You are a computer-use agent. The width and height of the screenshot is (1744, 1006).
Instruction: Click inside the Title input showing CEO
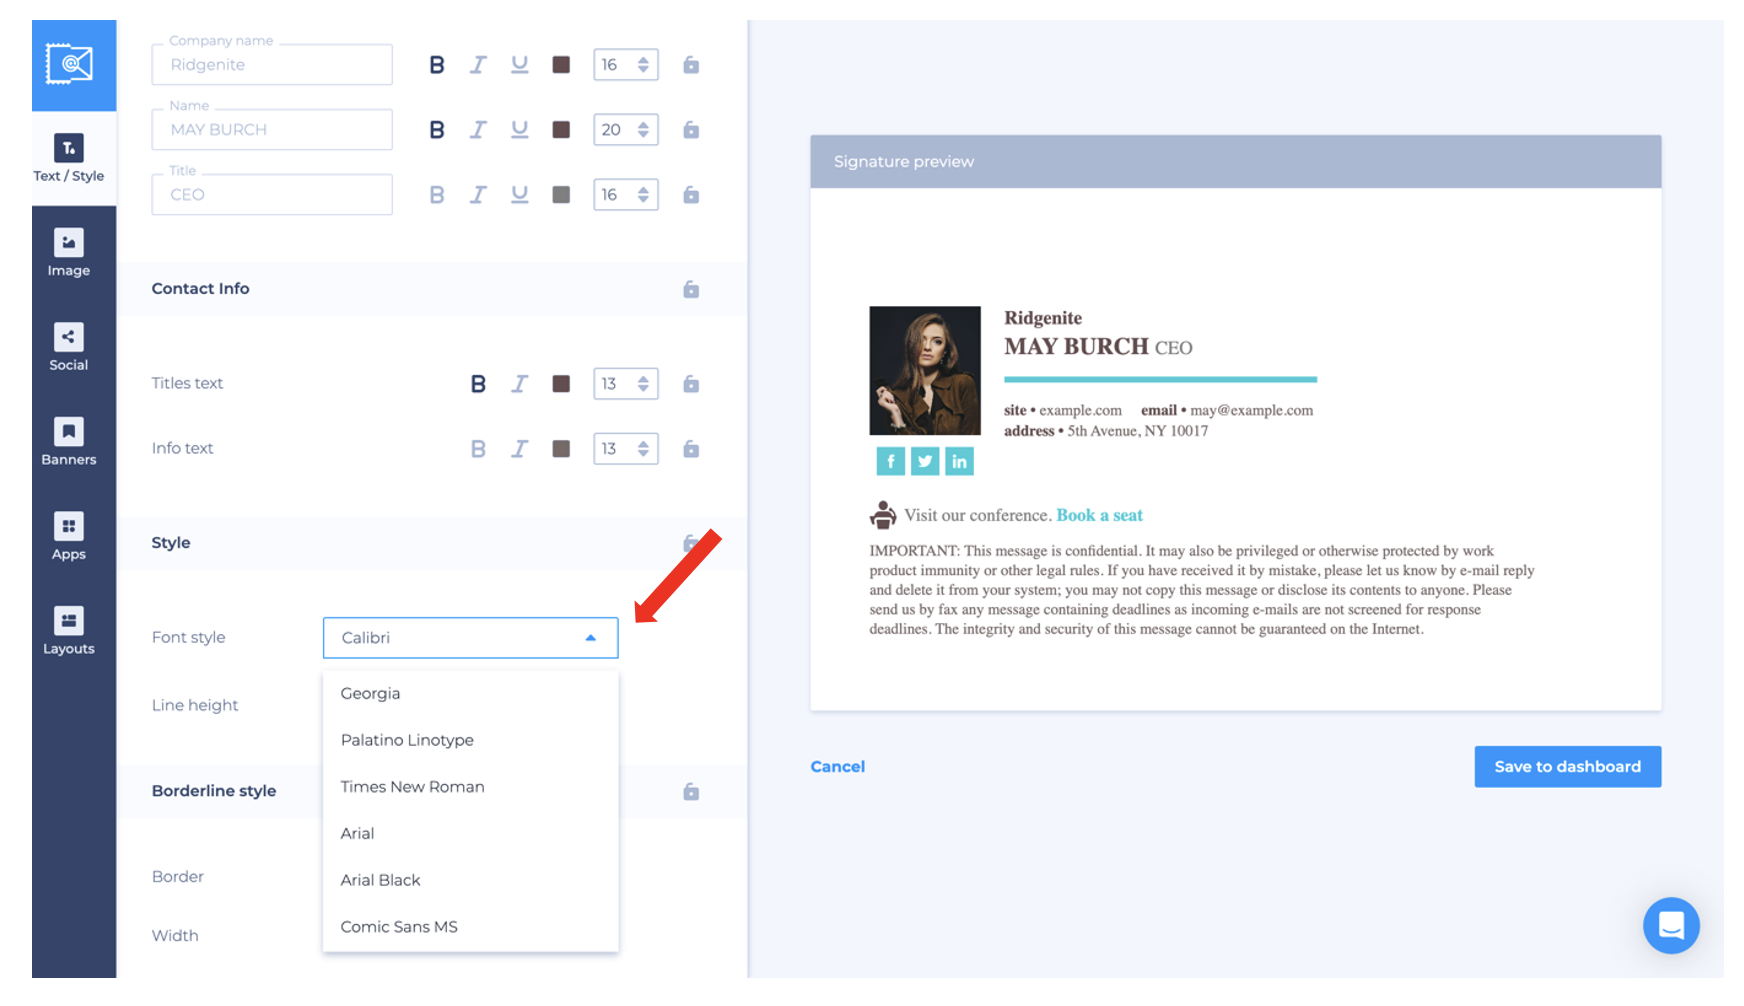(x=271, y=194)
